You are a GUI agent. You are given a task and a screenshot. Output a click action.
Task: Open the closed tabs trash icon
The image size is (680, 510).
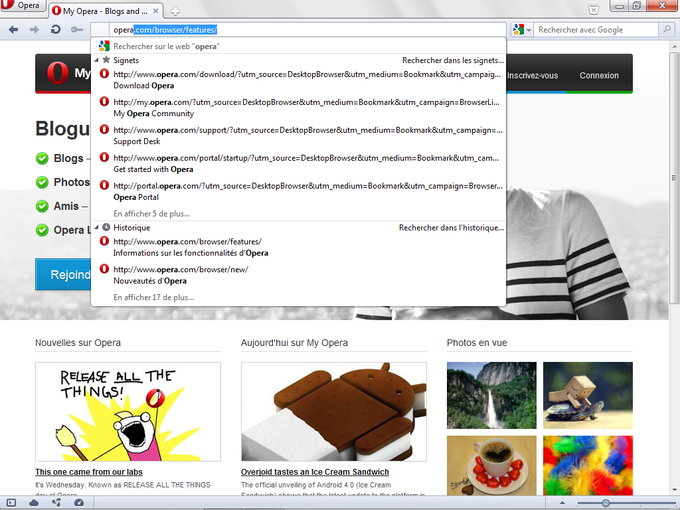593,9
